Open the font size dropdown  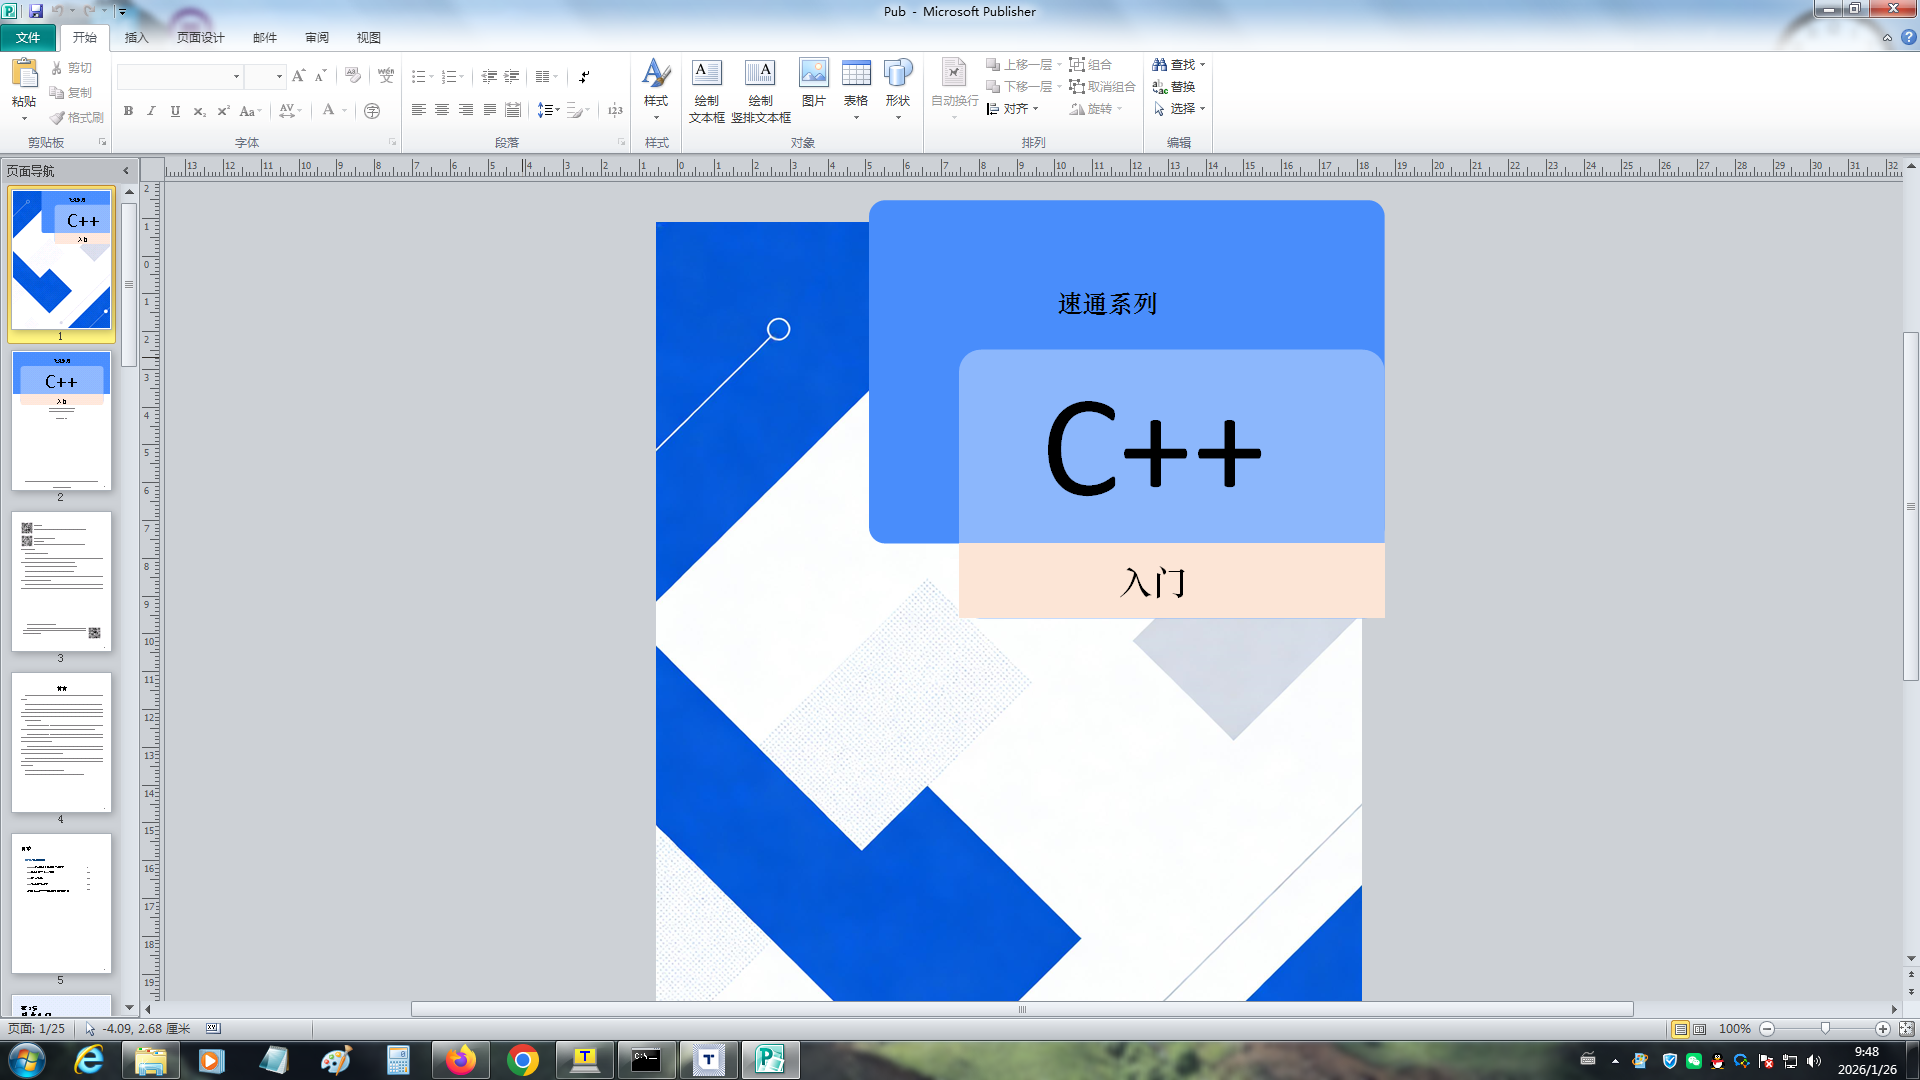point(279,77)
